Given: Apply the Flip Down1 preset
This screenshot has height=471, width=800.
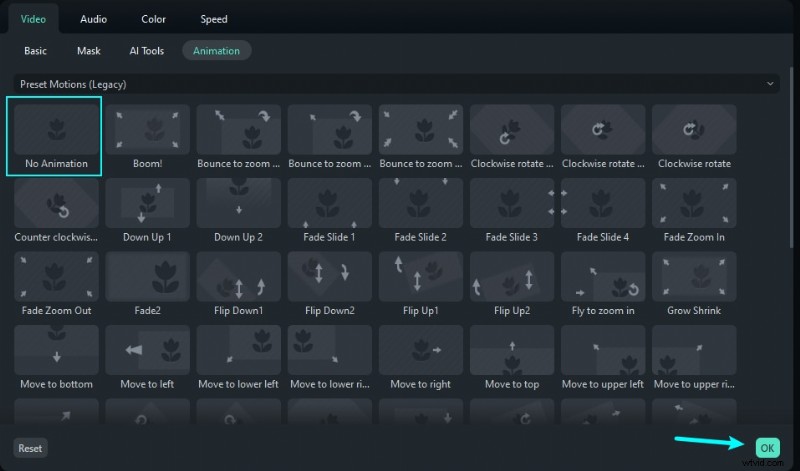Looking at the screenshot, I should pyautogui.click(x=238, y=283).
